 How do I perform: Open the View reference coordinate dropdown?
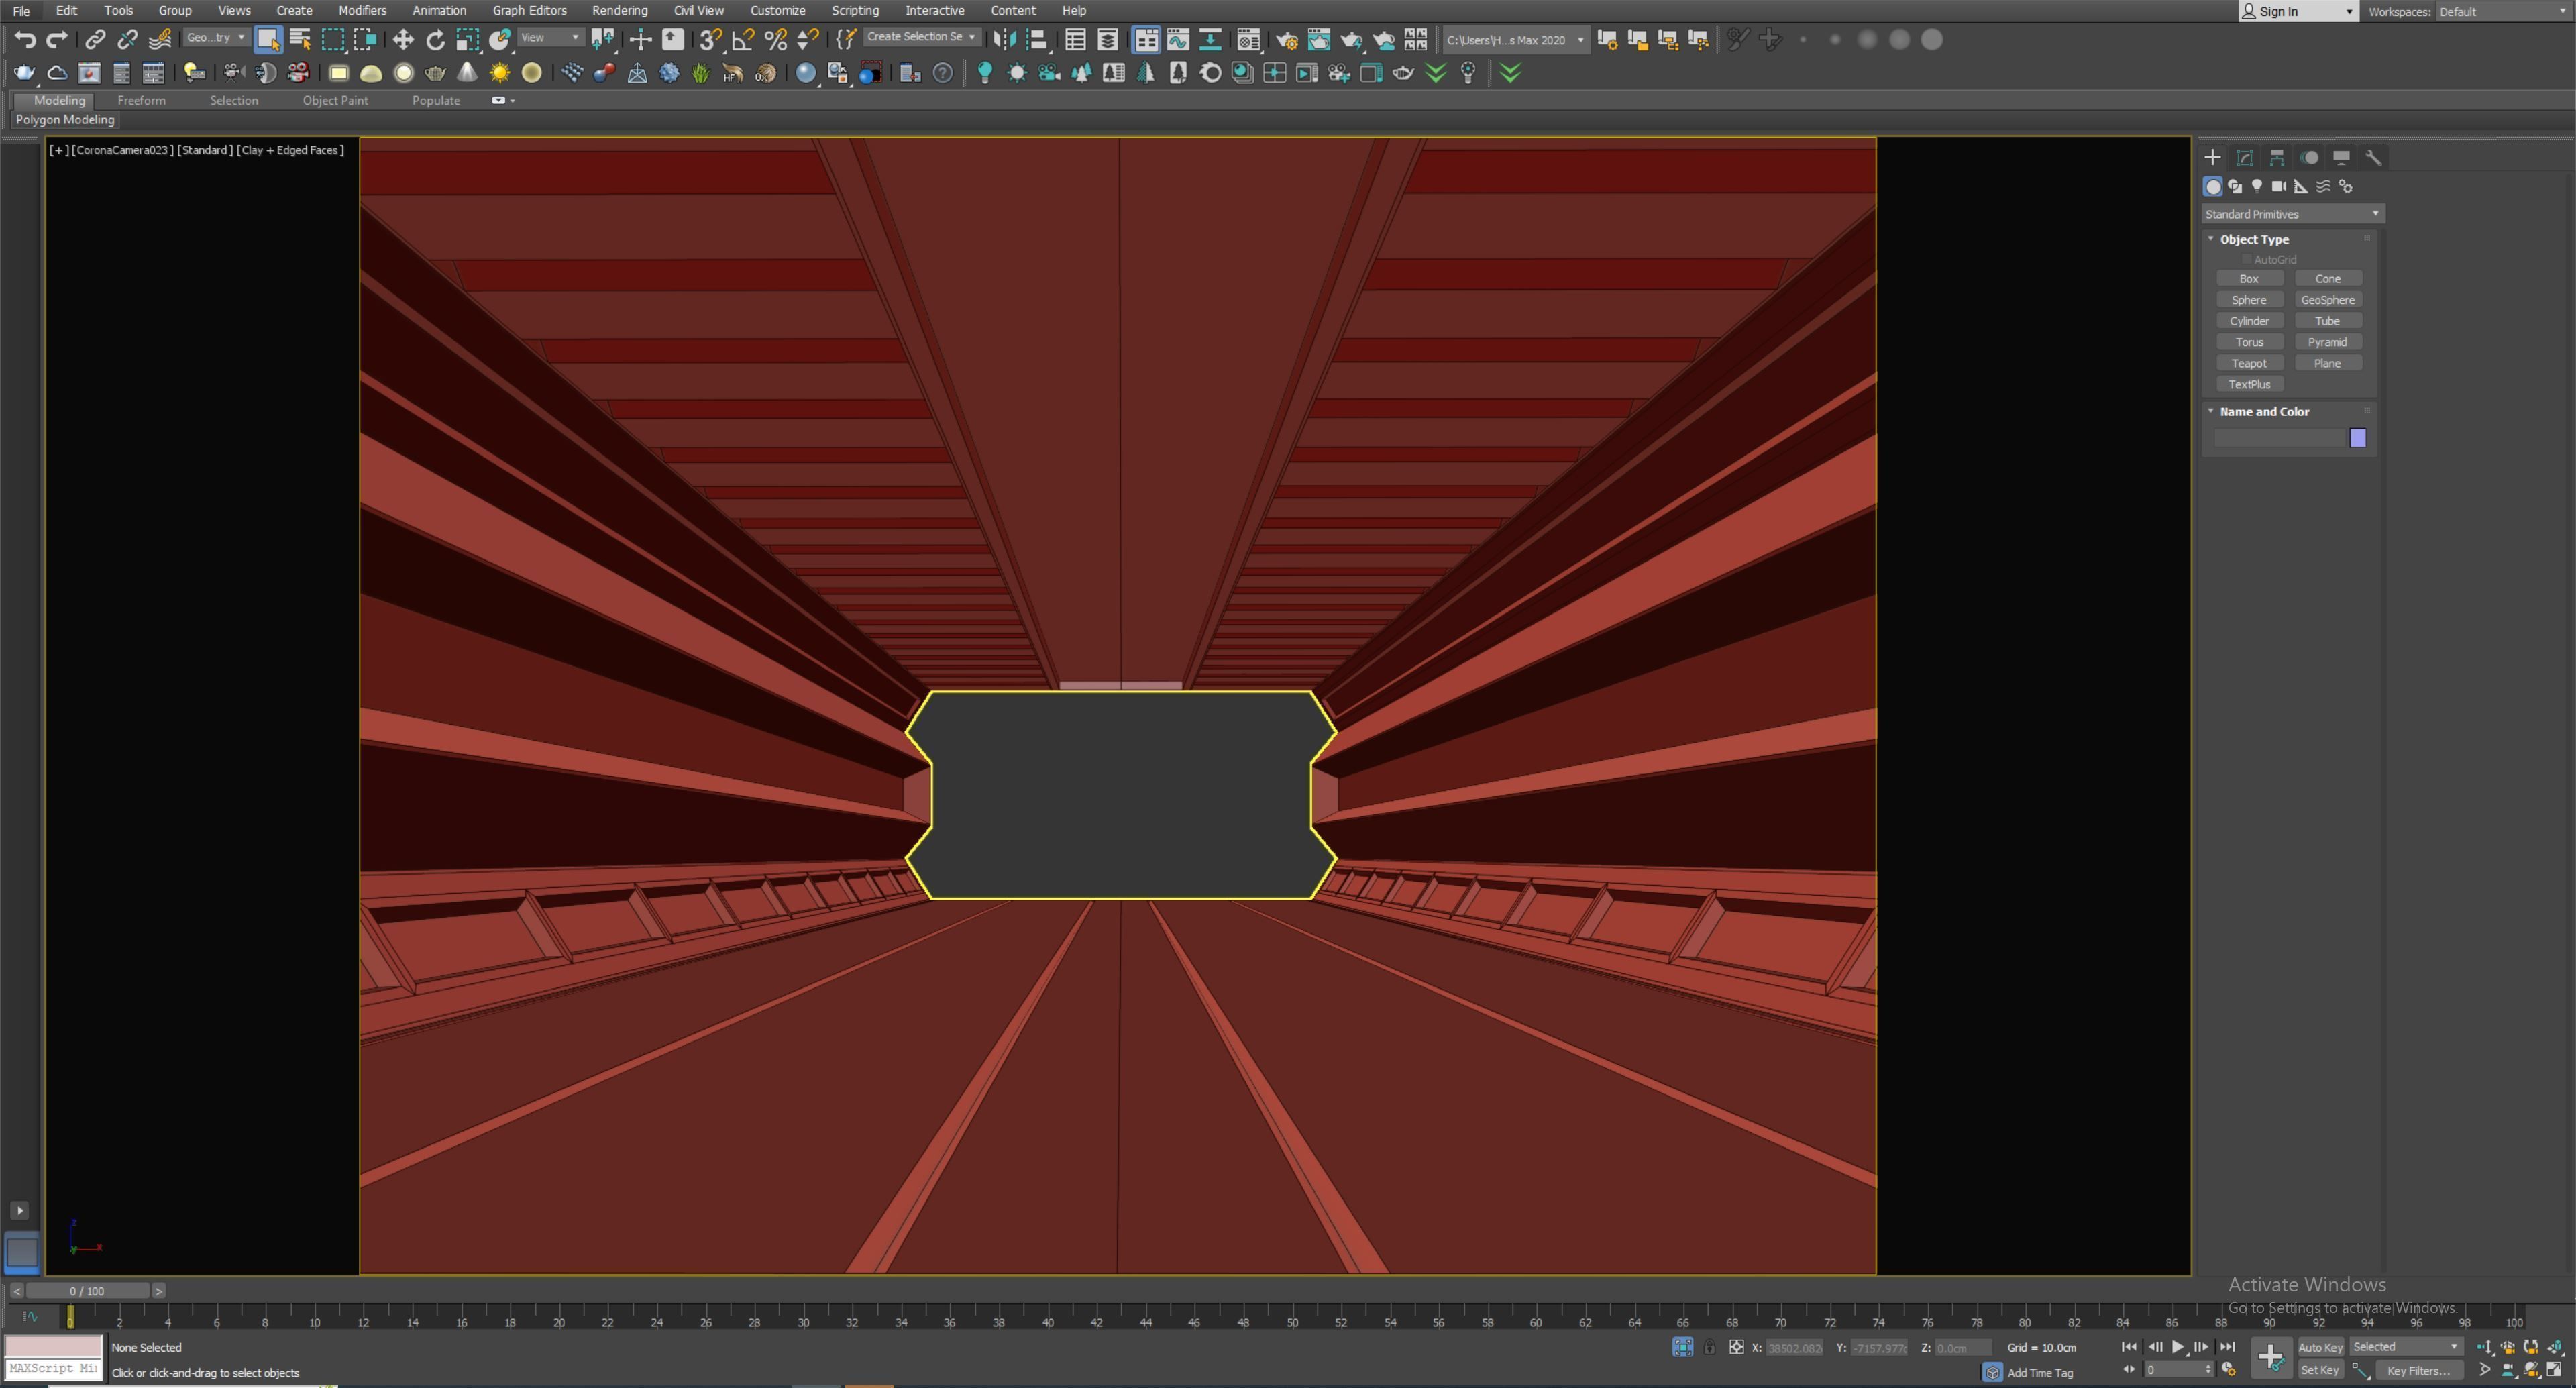(550, 38)
